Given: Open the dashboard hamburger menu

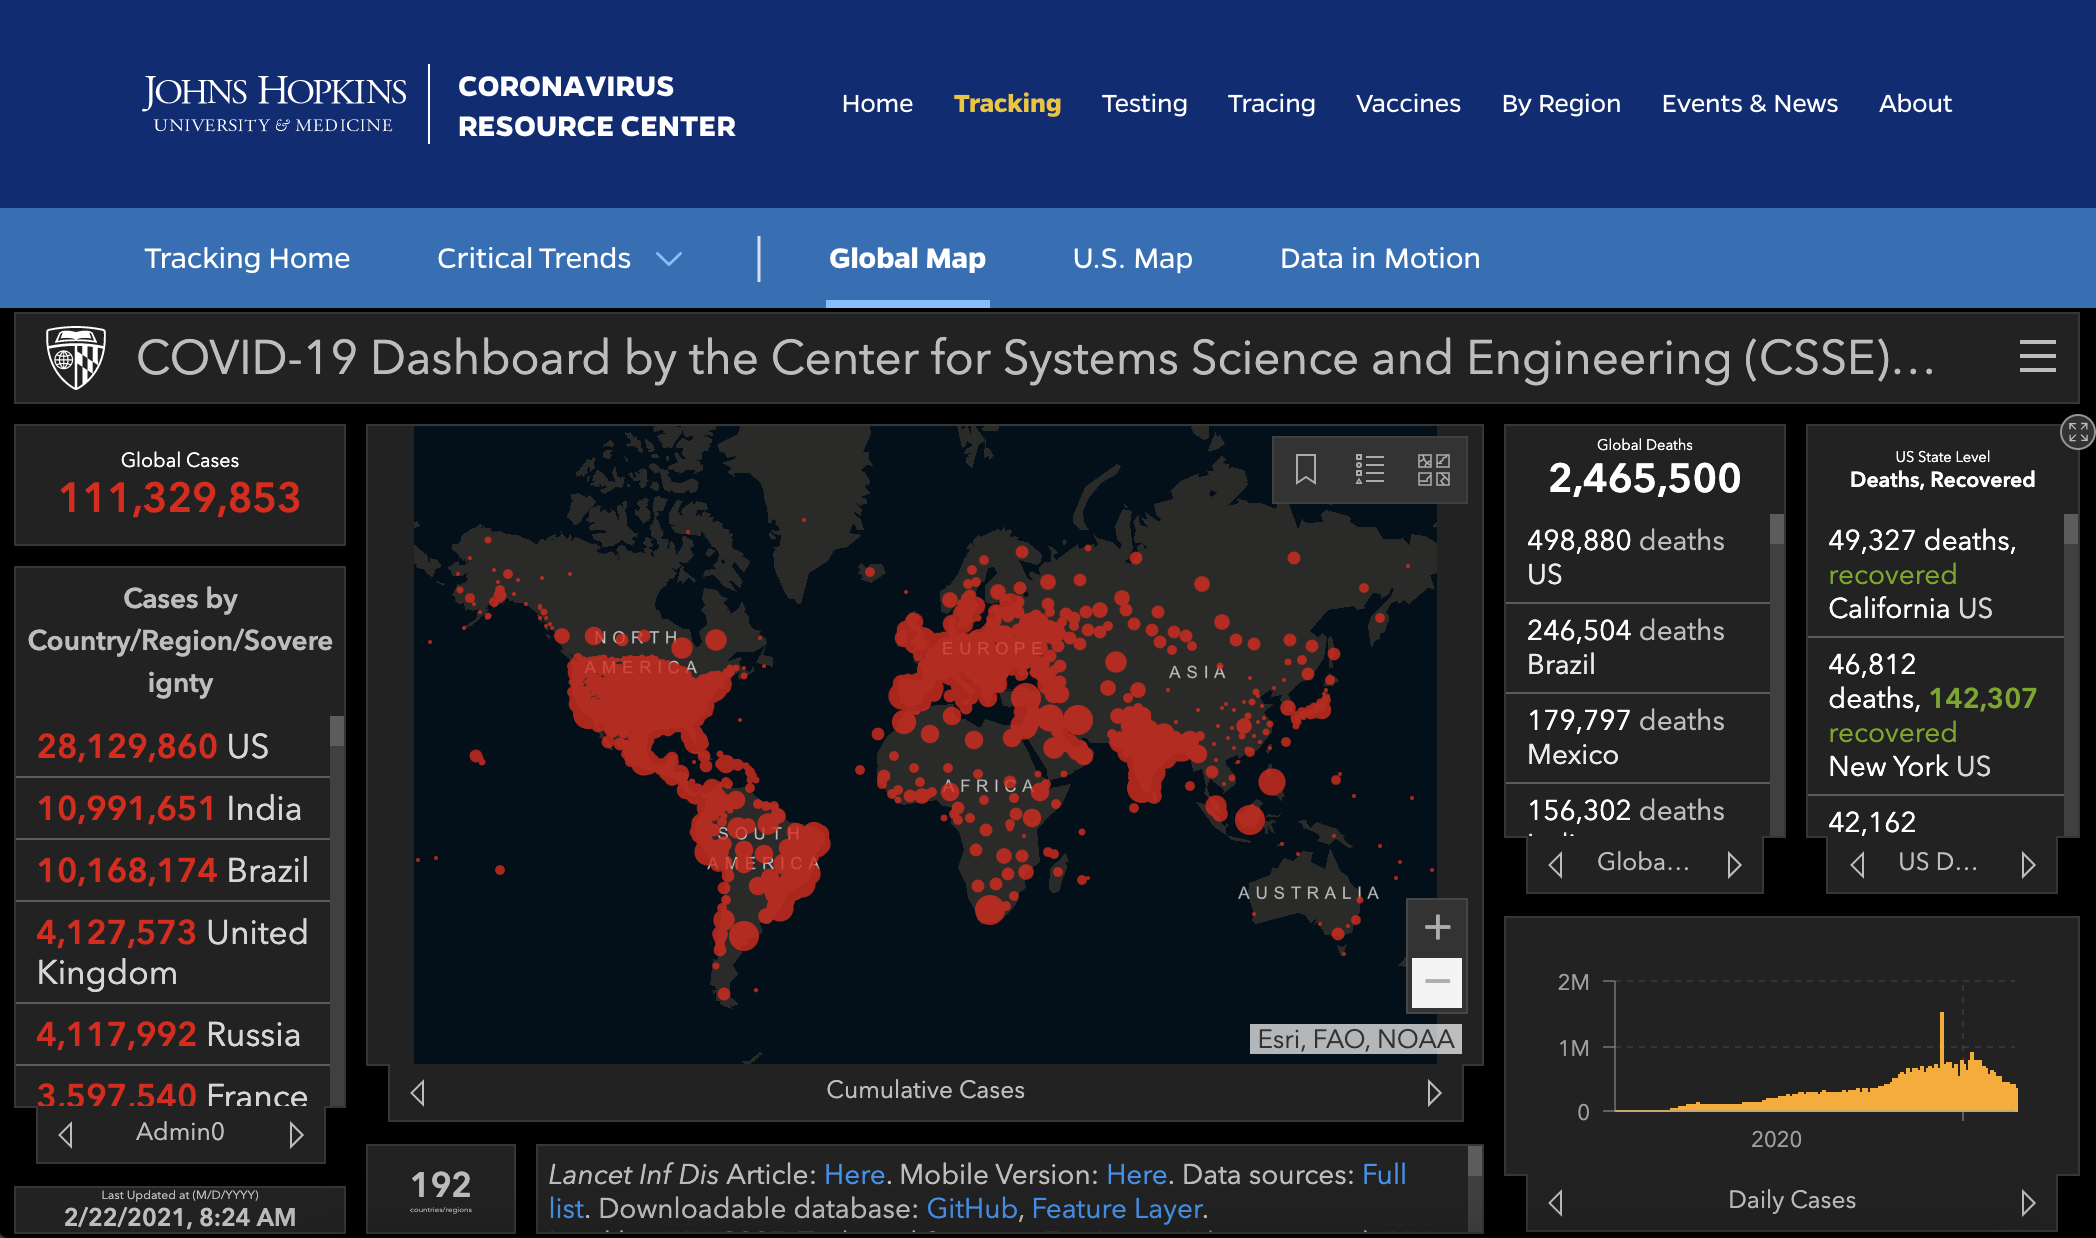Looking at the screenshot, I should point(2037,357).
